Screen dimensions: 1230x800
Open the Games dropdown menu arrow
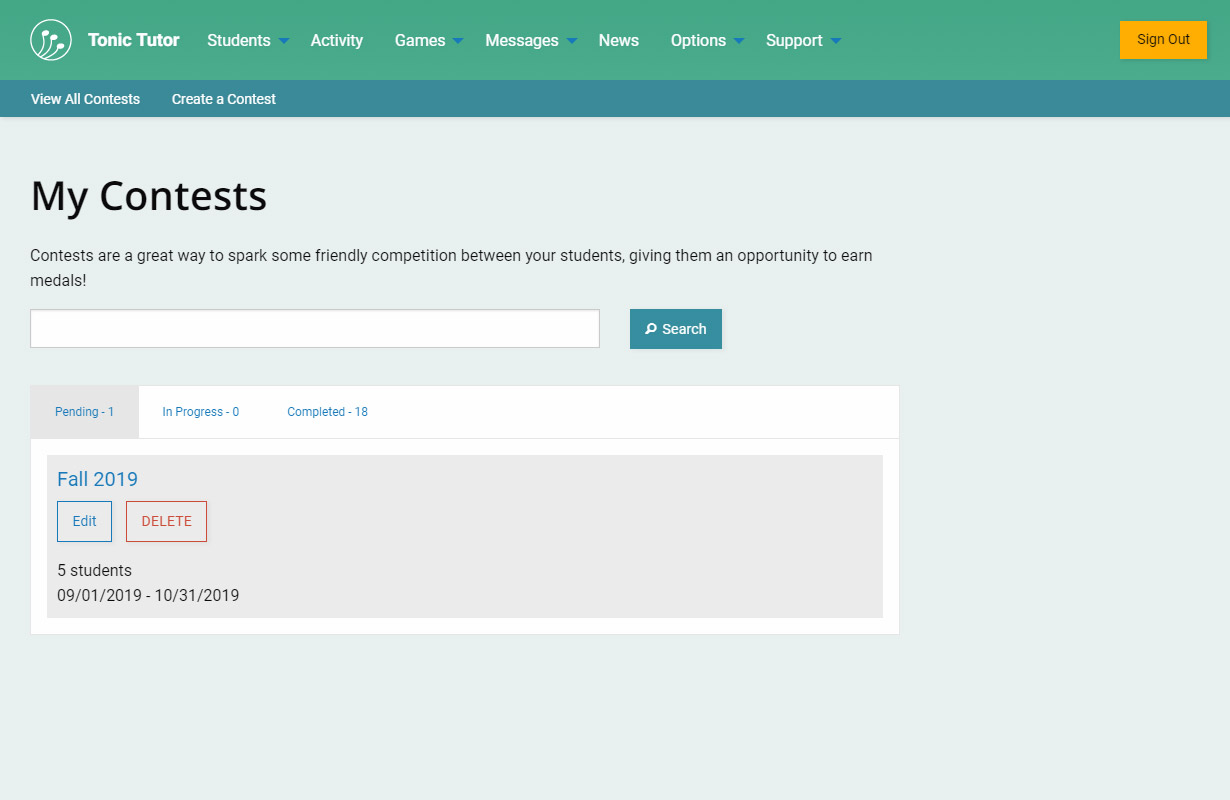[x=458, y=41]
